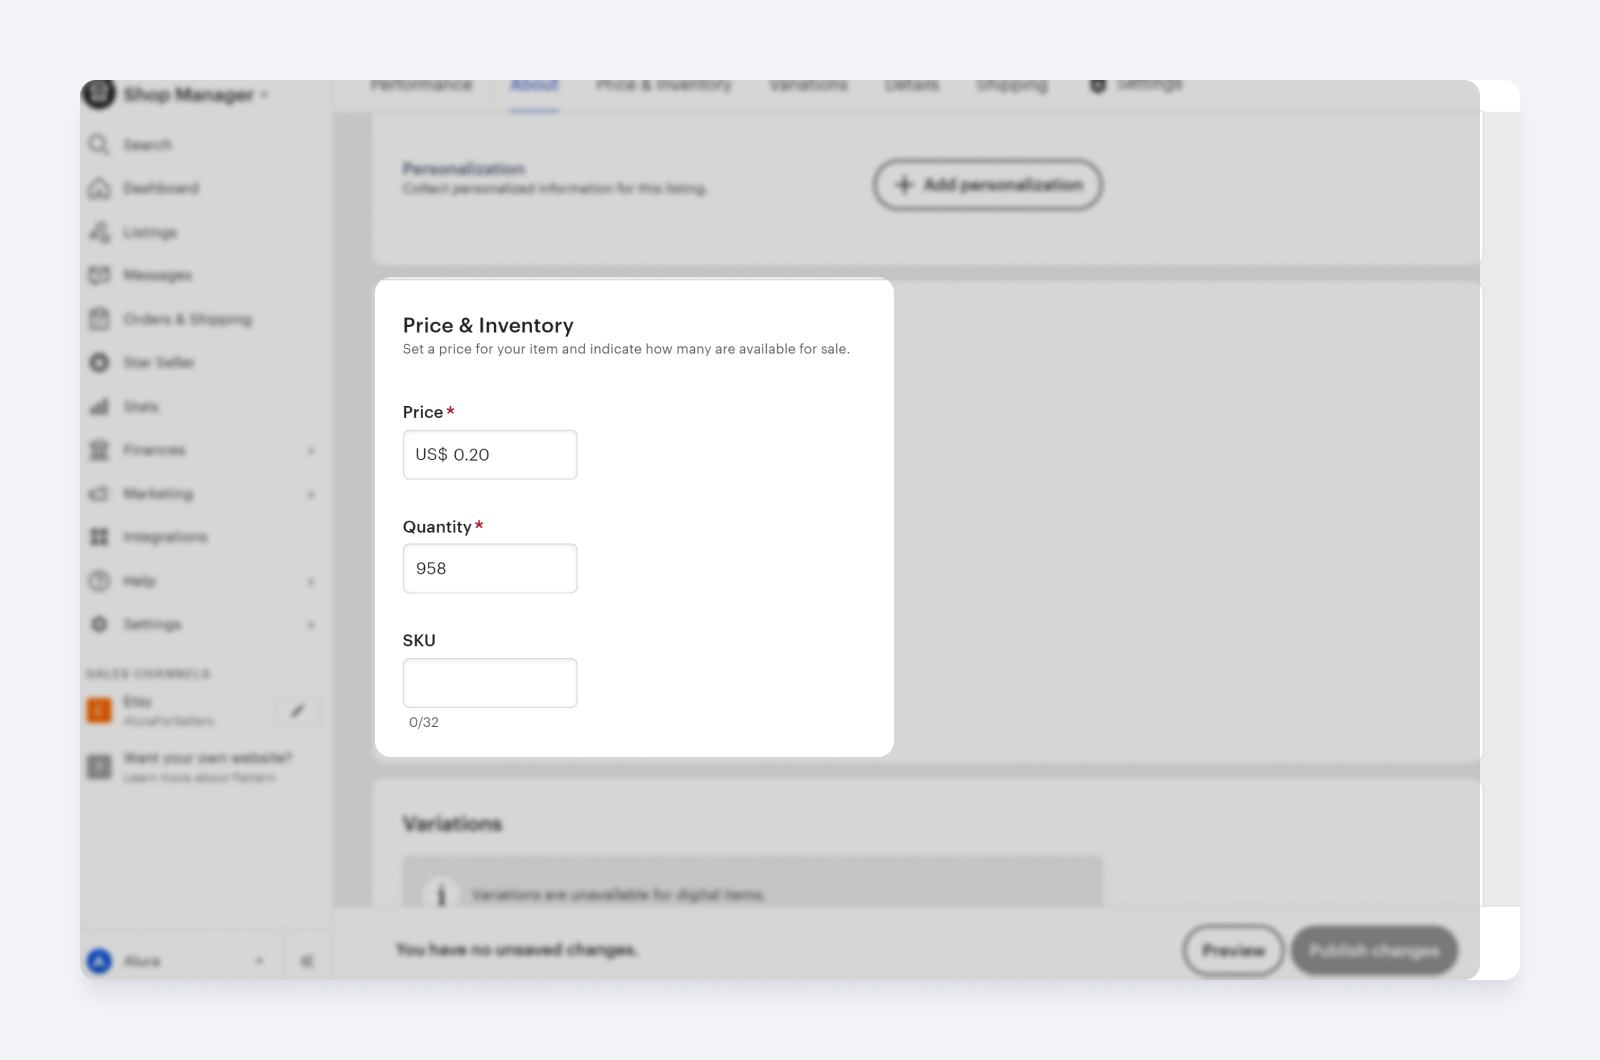This screenshot has width=1600, height=1060.
Task: Open Listings via its sidebar icon
Action: 99,232
